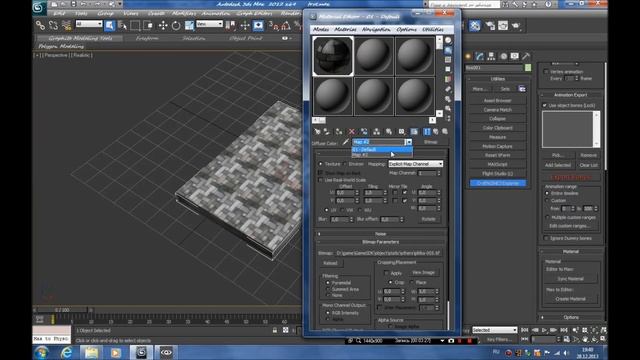Click the Reload bitmap button
Image resolution: width=640 pixels, height=360 pixels.
[x=330, y=263]
